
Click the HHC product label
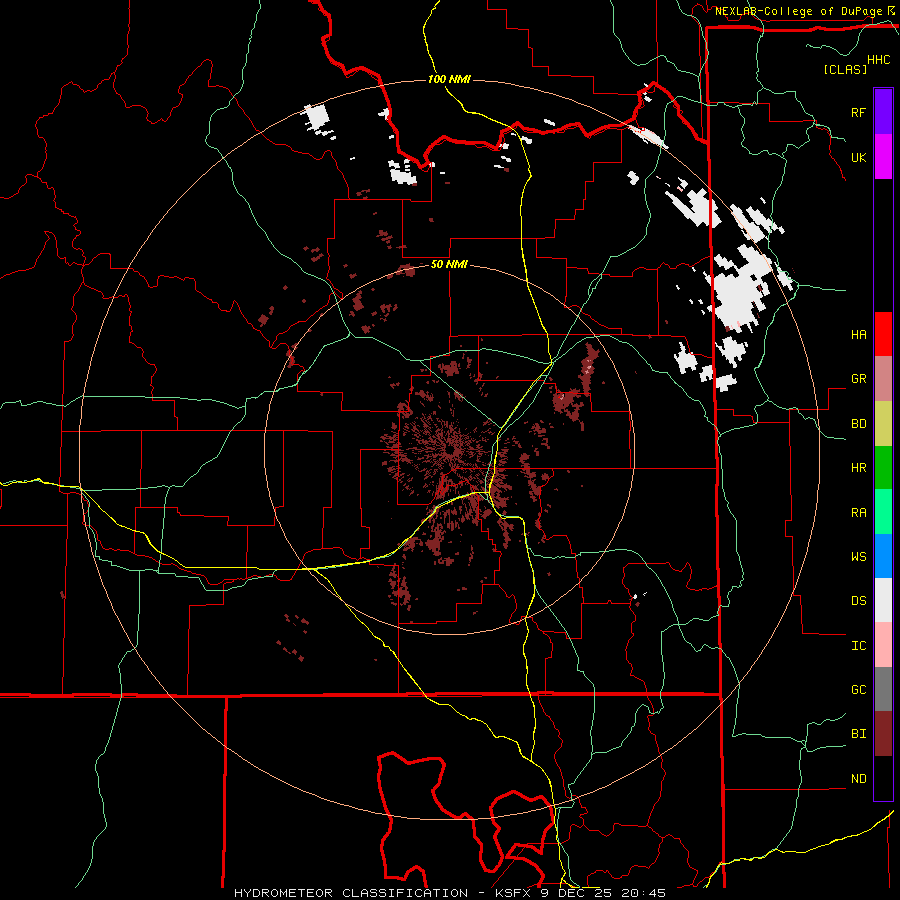pos(879,60)
